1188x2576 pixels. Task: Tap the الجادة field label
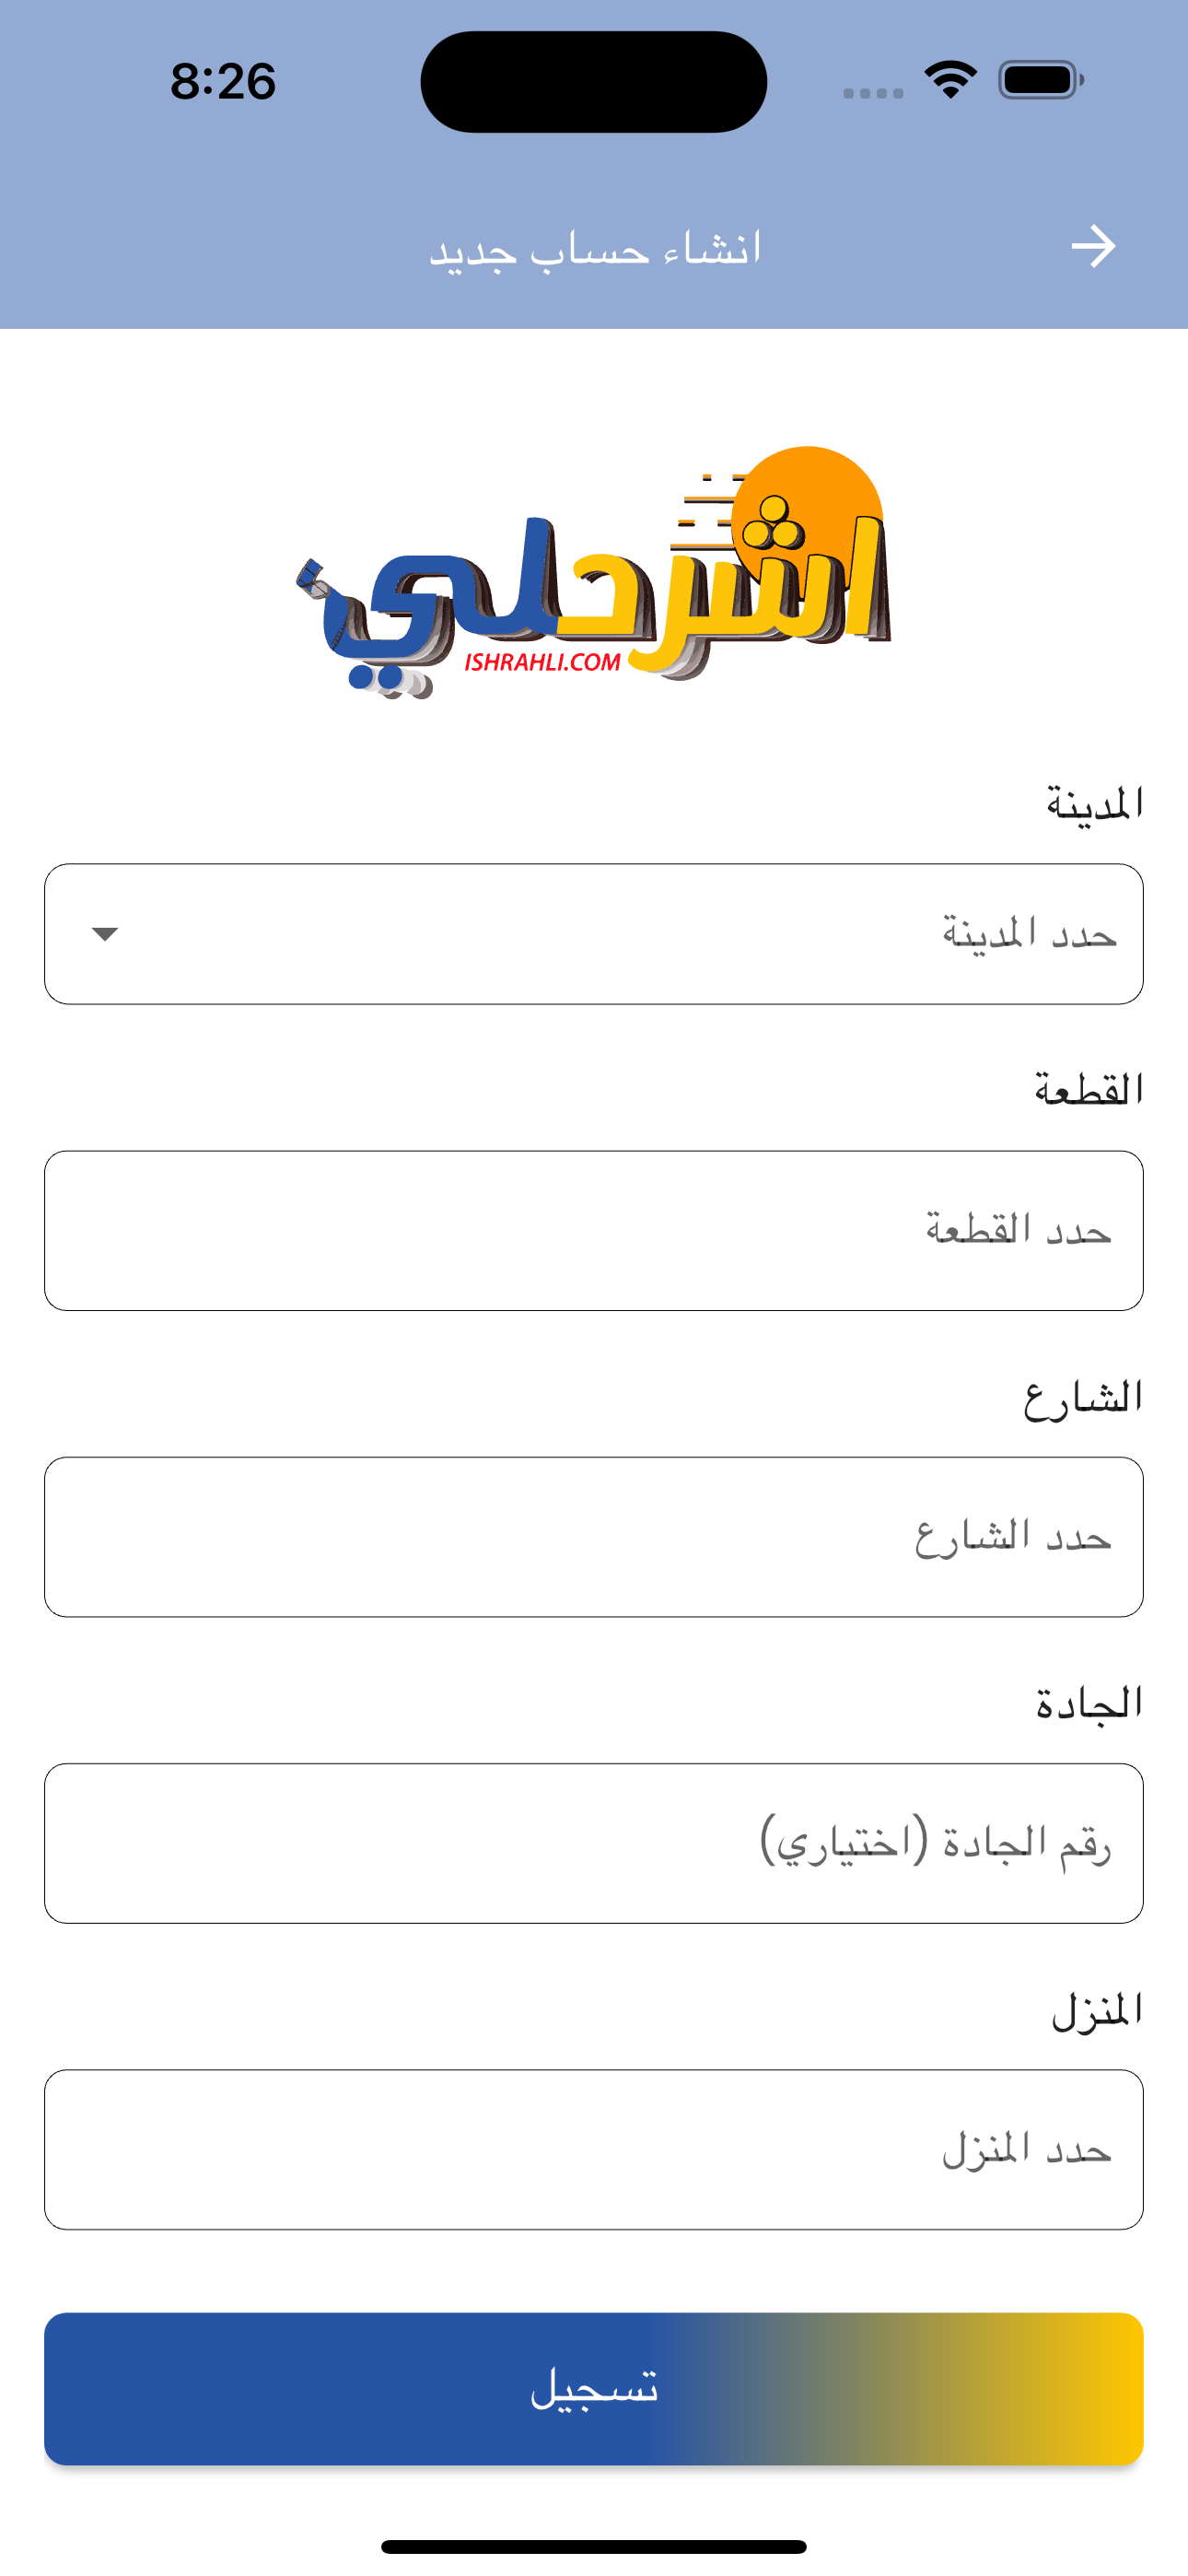1089,1703
